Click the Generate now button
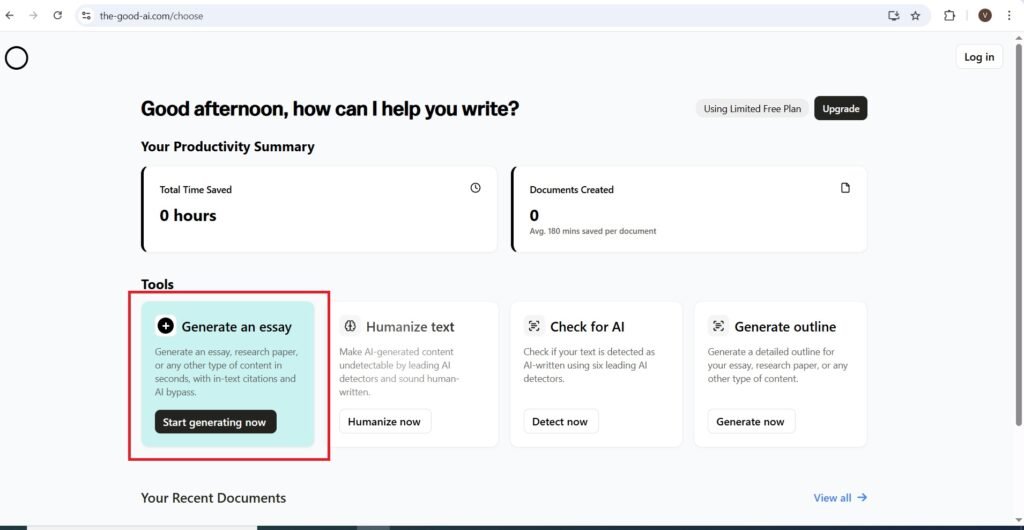 pyautogui.click(x=750, y=422)
